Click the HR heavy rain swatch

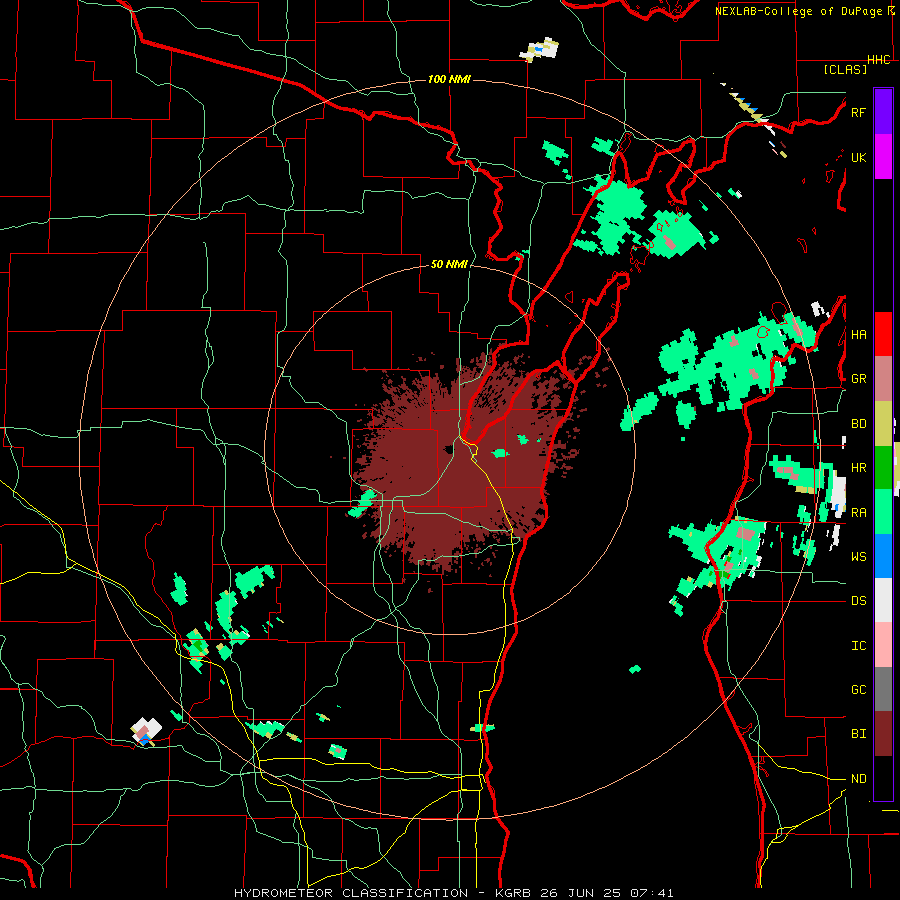883,467
